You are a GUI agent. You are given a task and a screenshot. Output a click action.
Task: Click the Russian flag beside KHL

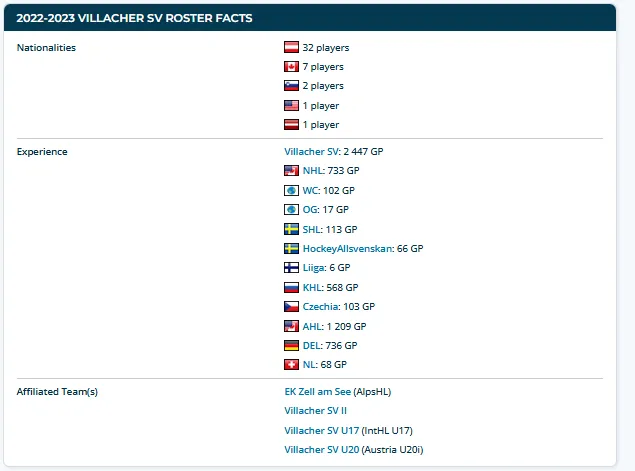291,287
